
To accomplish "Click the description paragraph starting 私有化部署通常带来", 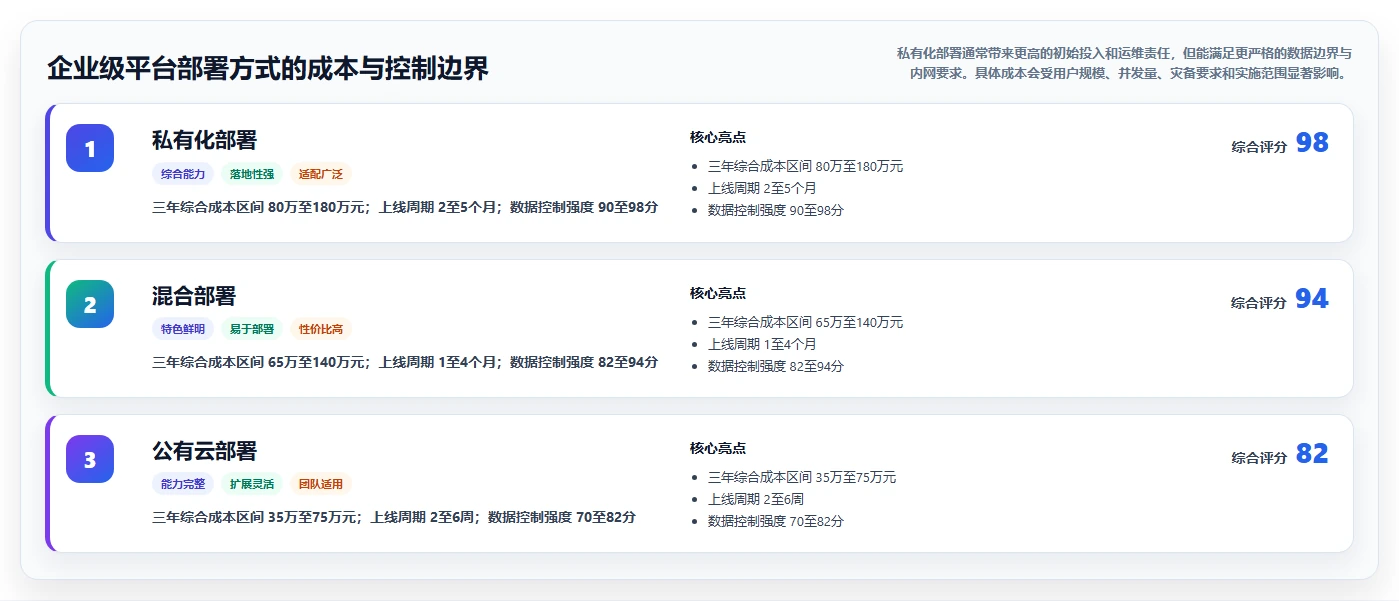I will point(1124,63).
